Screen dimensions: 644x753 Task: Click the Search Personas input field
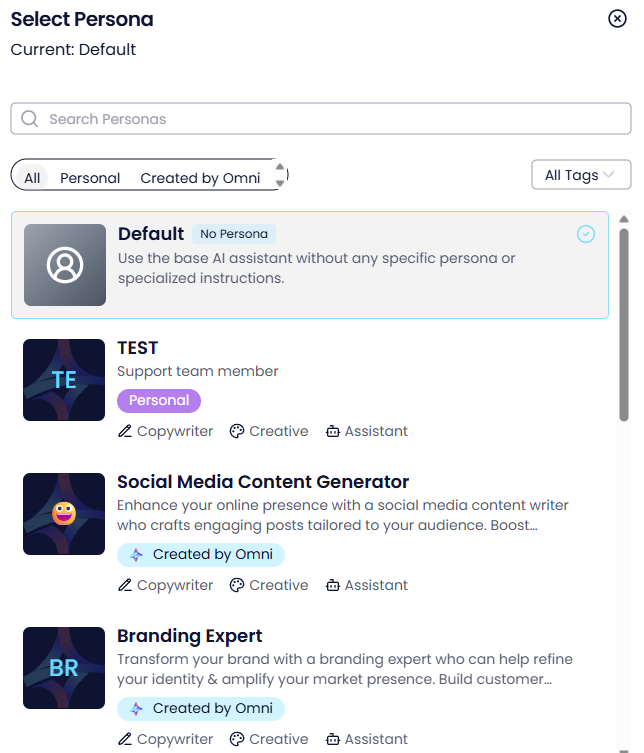point(330,119)
